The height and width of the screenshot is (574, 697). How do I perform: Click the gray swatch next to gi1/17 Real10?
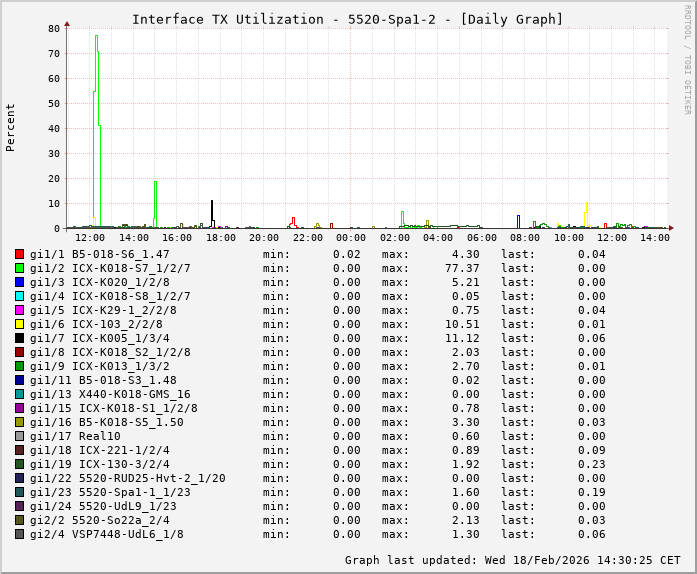pos(19,436)
